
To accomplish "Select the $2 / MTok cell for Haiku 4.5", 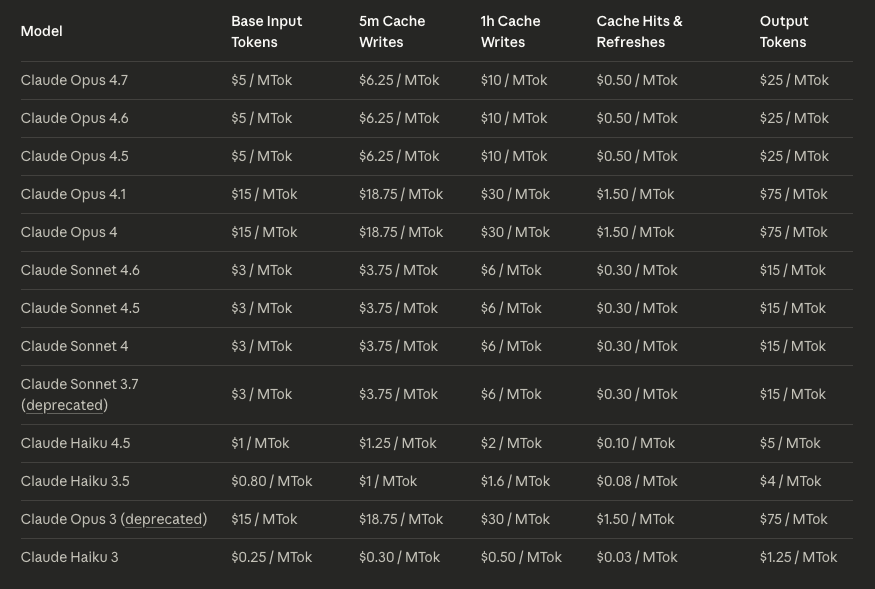I will point(511,443).
